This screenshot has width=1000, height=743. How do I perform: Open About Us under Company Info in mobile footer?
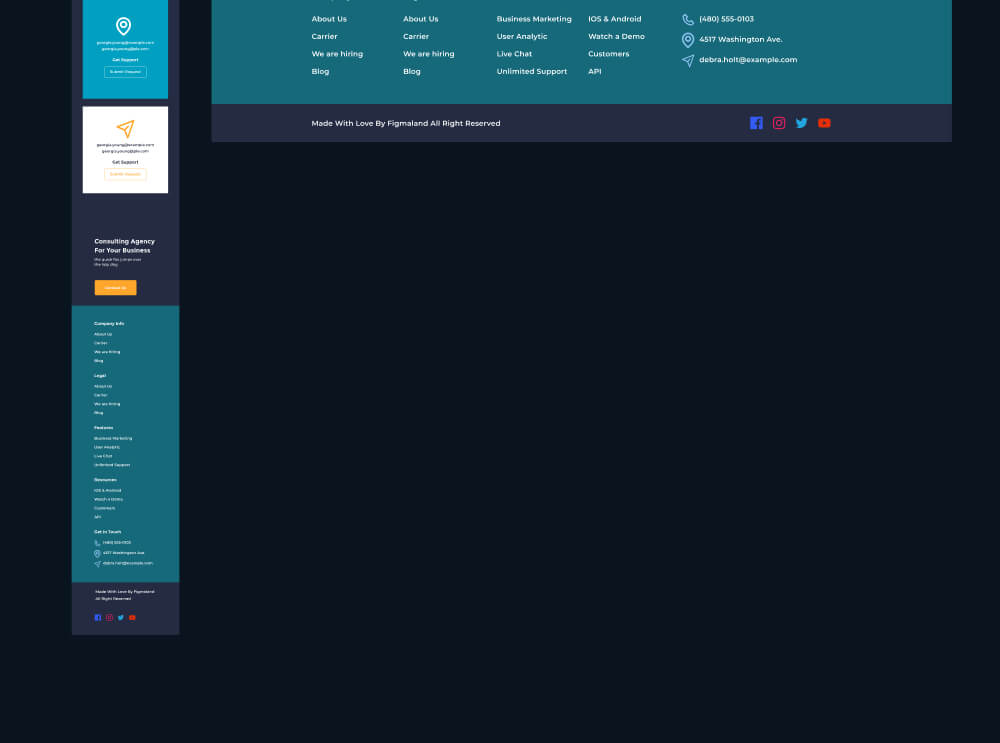point(103,334)
